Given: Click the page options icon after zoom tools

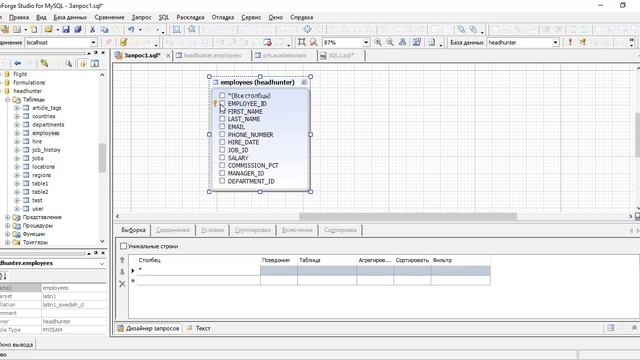Looking at the screenshot, I should 432,42.
